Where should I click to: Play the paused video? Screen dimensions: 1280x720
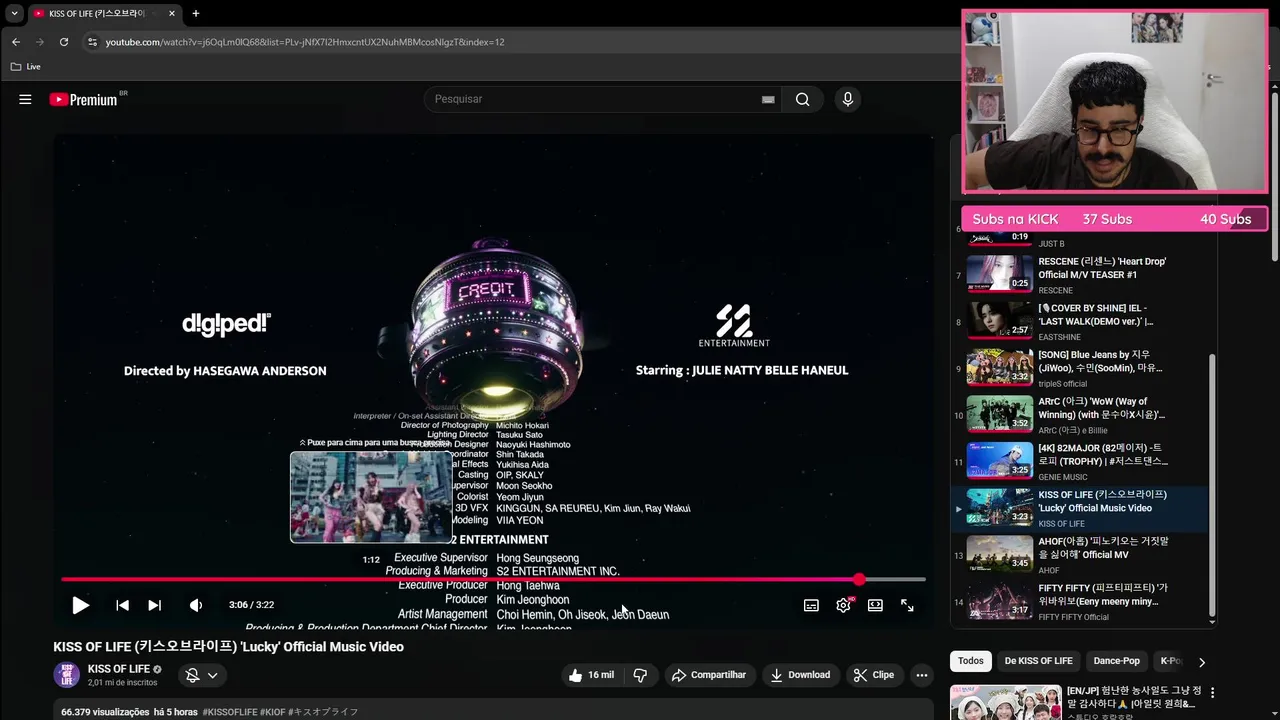click(80, 605)
